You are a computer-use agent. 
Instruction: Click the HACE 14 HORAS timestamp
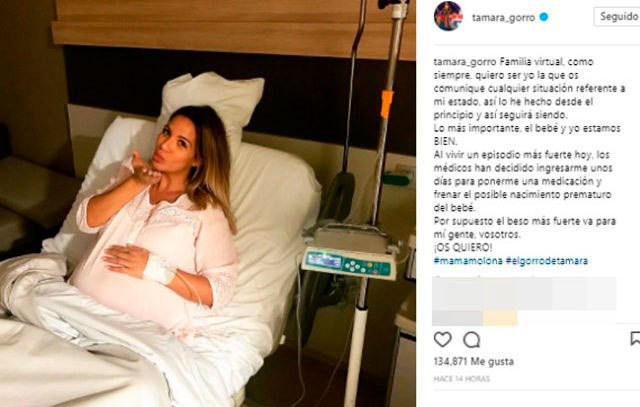[461, 379]
